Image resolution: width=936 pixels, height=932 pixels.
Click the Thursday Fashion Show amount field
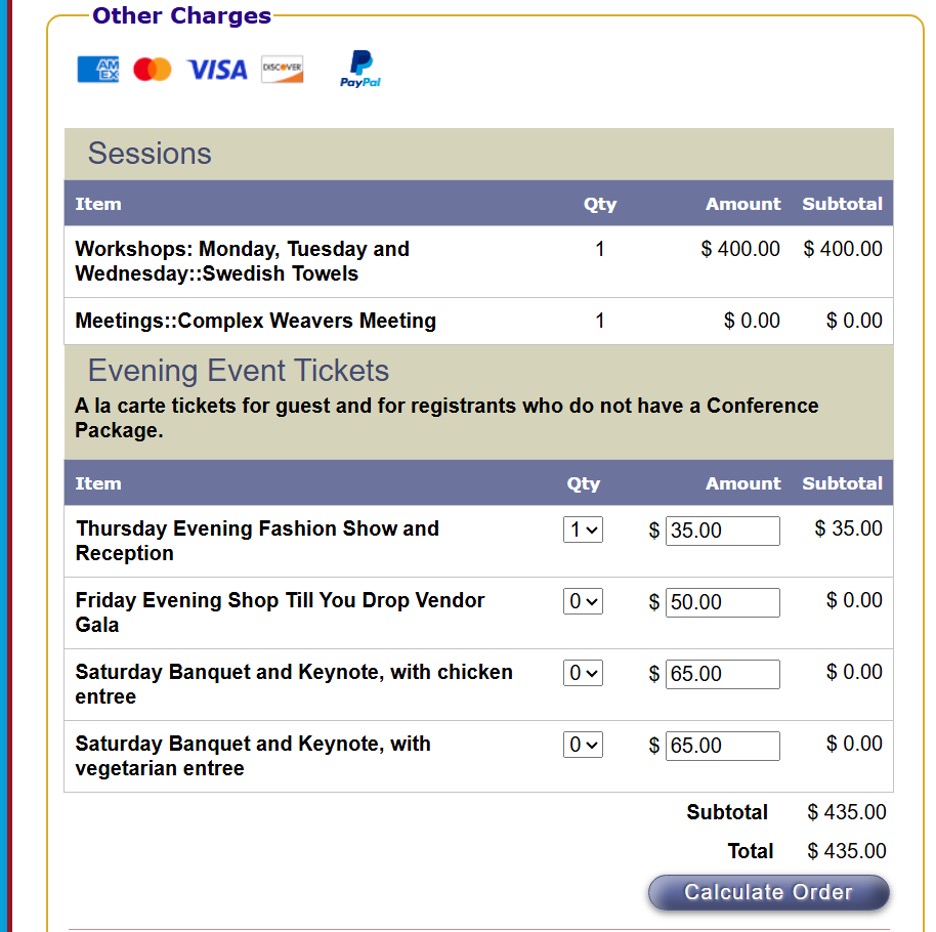(722, 531)
